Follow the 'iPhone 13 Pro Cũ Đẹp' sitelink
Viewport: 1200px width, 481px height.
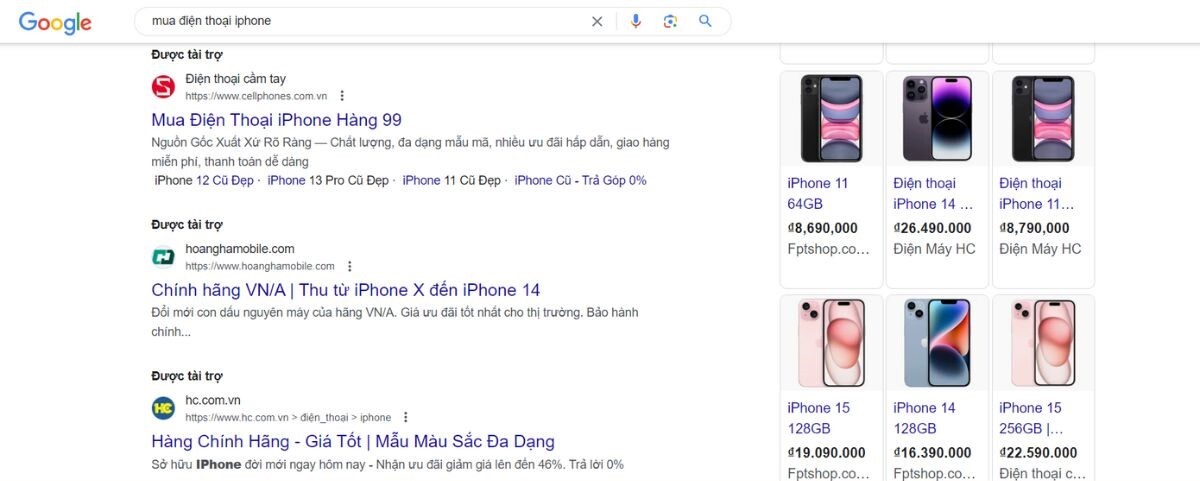[328, 180]
